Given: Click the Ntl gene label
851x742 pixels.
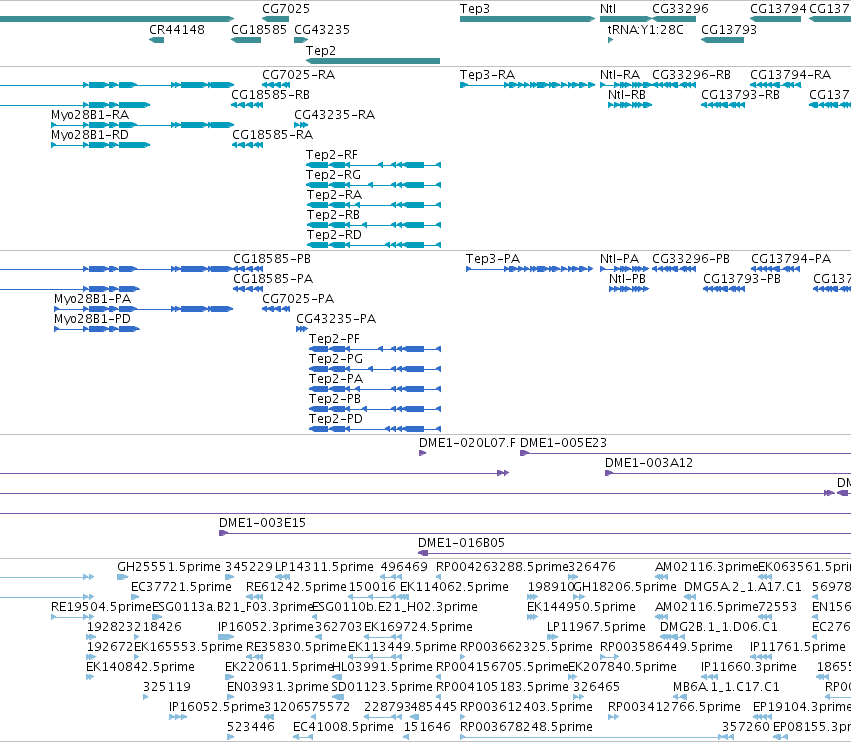Looking at the screenshot, I should click(608, 9).
